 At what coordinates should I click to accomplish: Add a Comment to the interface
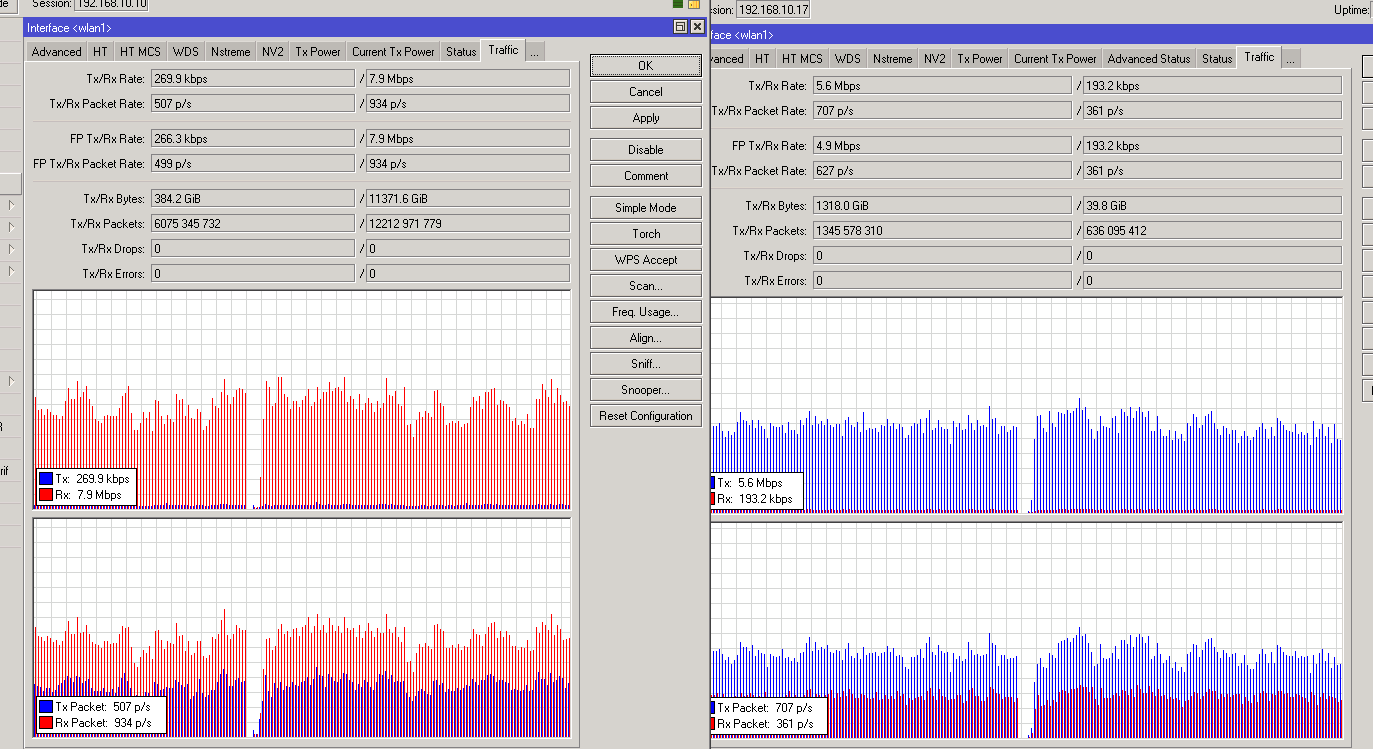(x=646, y=176)
